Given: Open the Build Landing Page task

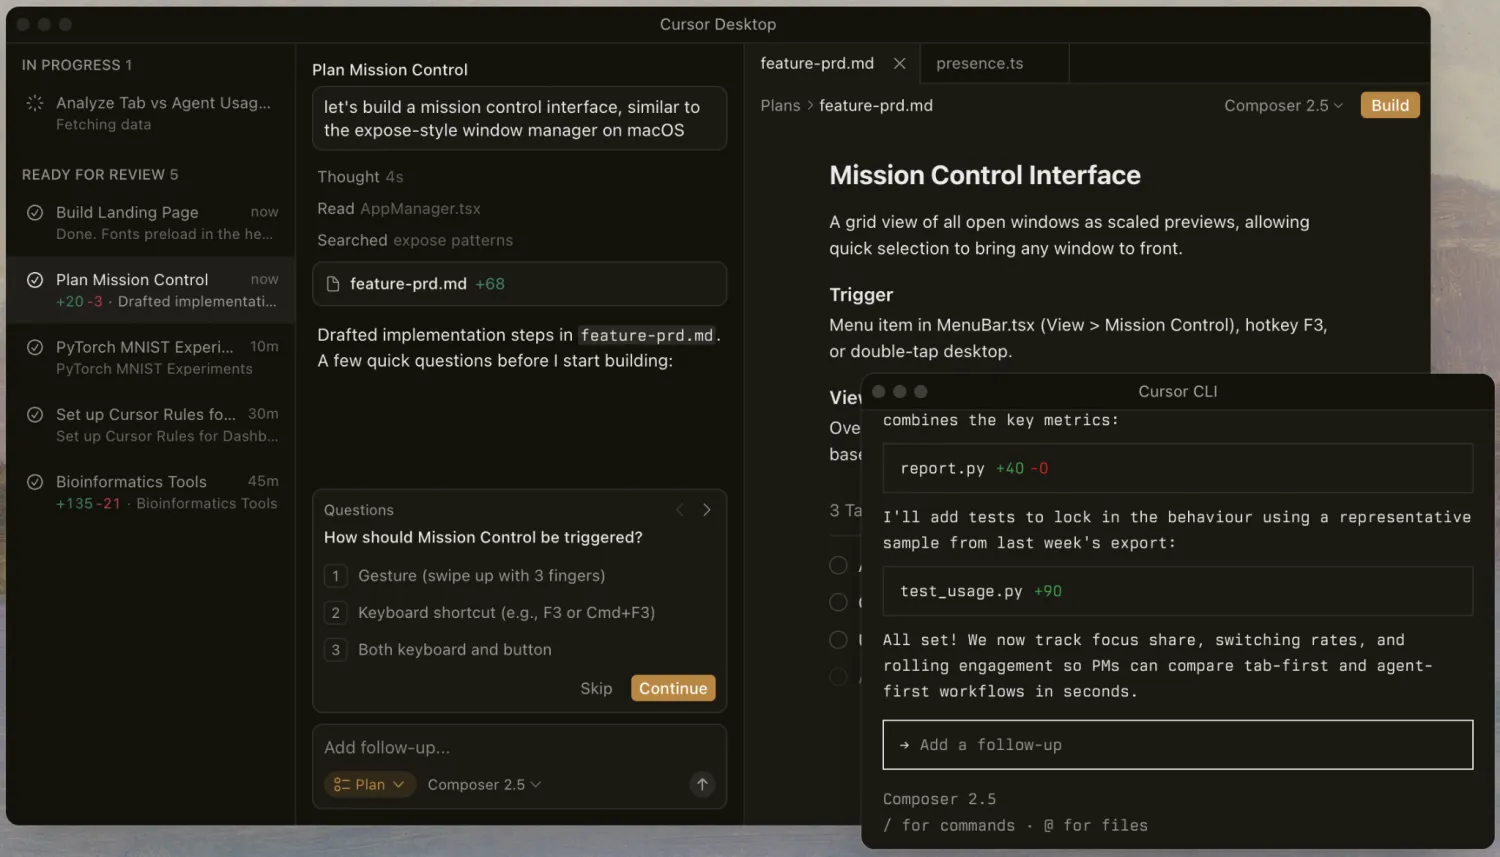Looking at the screenshot, I should (x=150, y=222).
